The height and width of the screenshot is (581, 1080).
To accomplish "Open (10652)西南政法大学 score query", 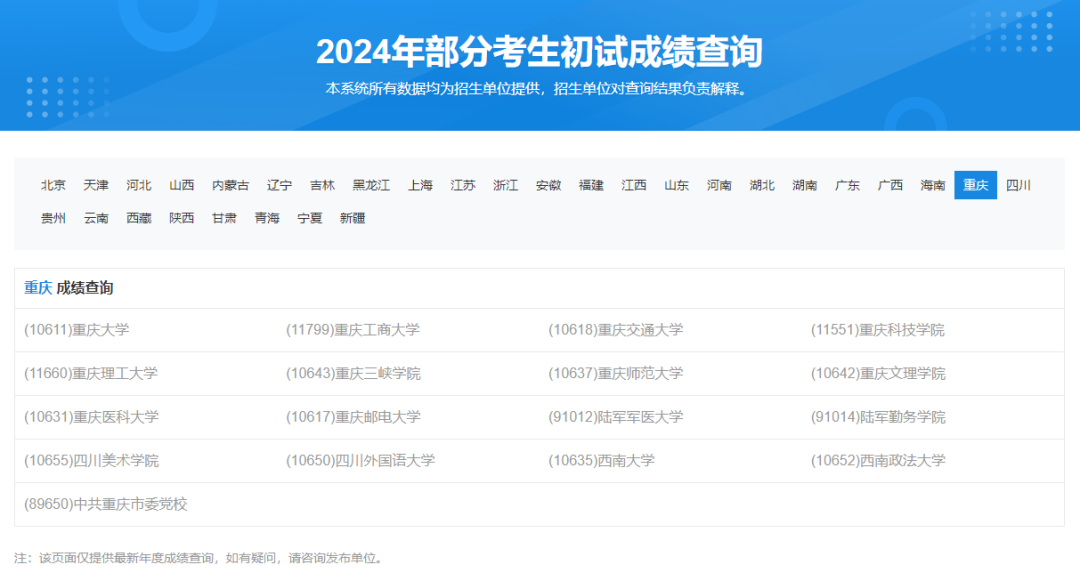I will pos(878,461).
